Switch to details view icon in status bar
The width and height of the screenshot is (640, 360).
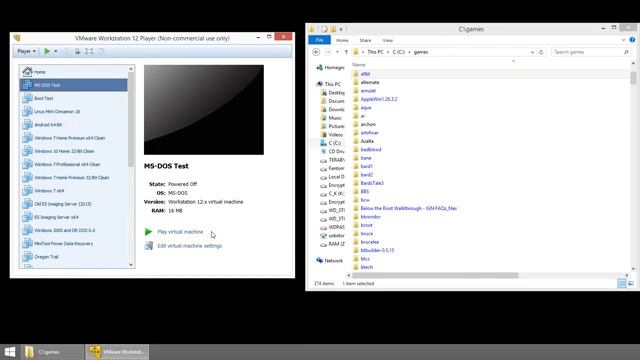(x=622, y=283)
